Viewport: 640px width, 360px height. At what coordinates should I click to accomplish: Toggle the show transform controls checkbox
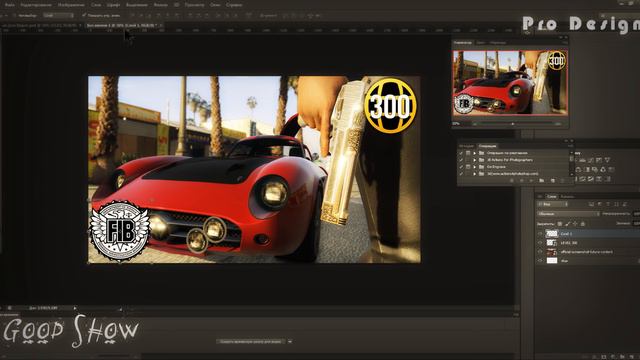[x=84, y=16]
